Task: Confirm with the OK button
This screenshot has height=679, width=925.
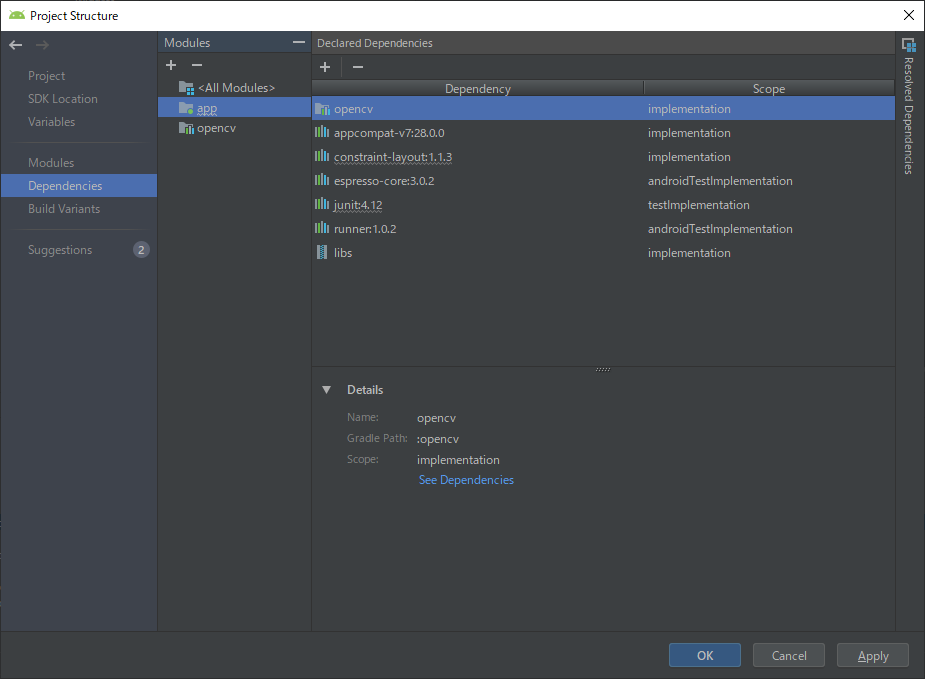Action: tap(704, 655)
